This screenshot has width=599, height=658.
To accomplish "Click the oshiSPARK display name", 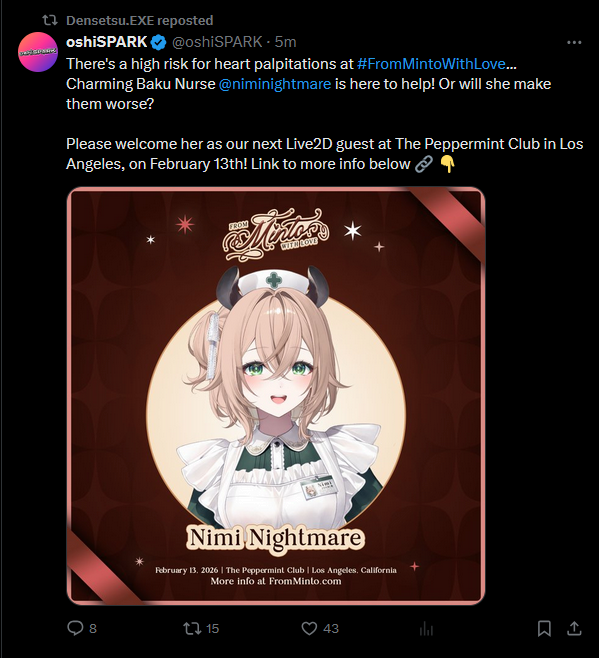I will coord(107,42).
